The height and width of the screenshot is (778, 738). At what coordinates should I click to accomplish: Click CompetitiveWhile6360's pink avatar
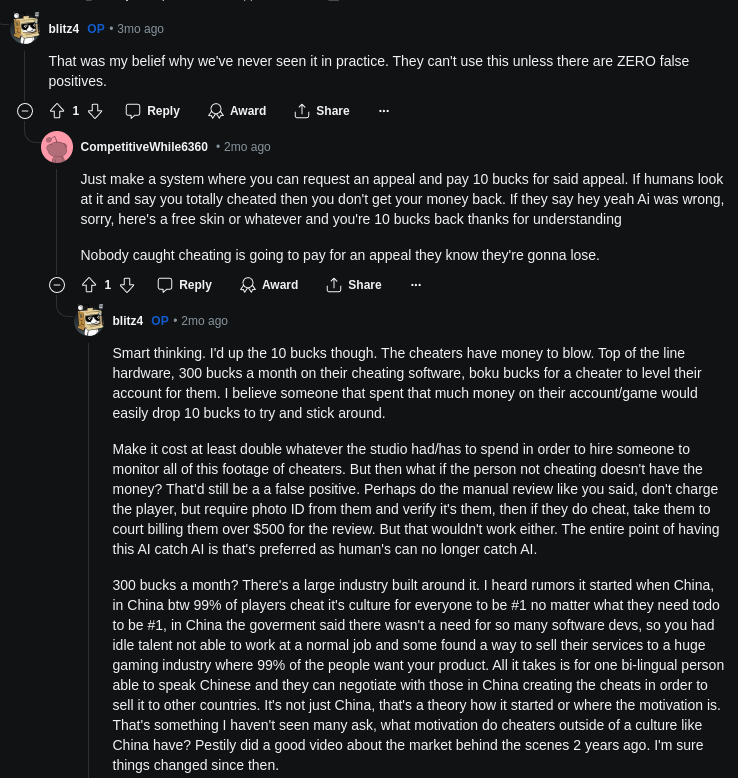57,147
